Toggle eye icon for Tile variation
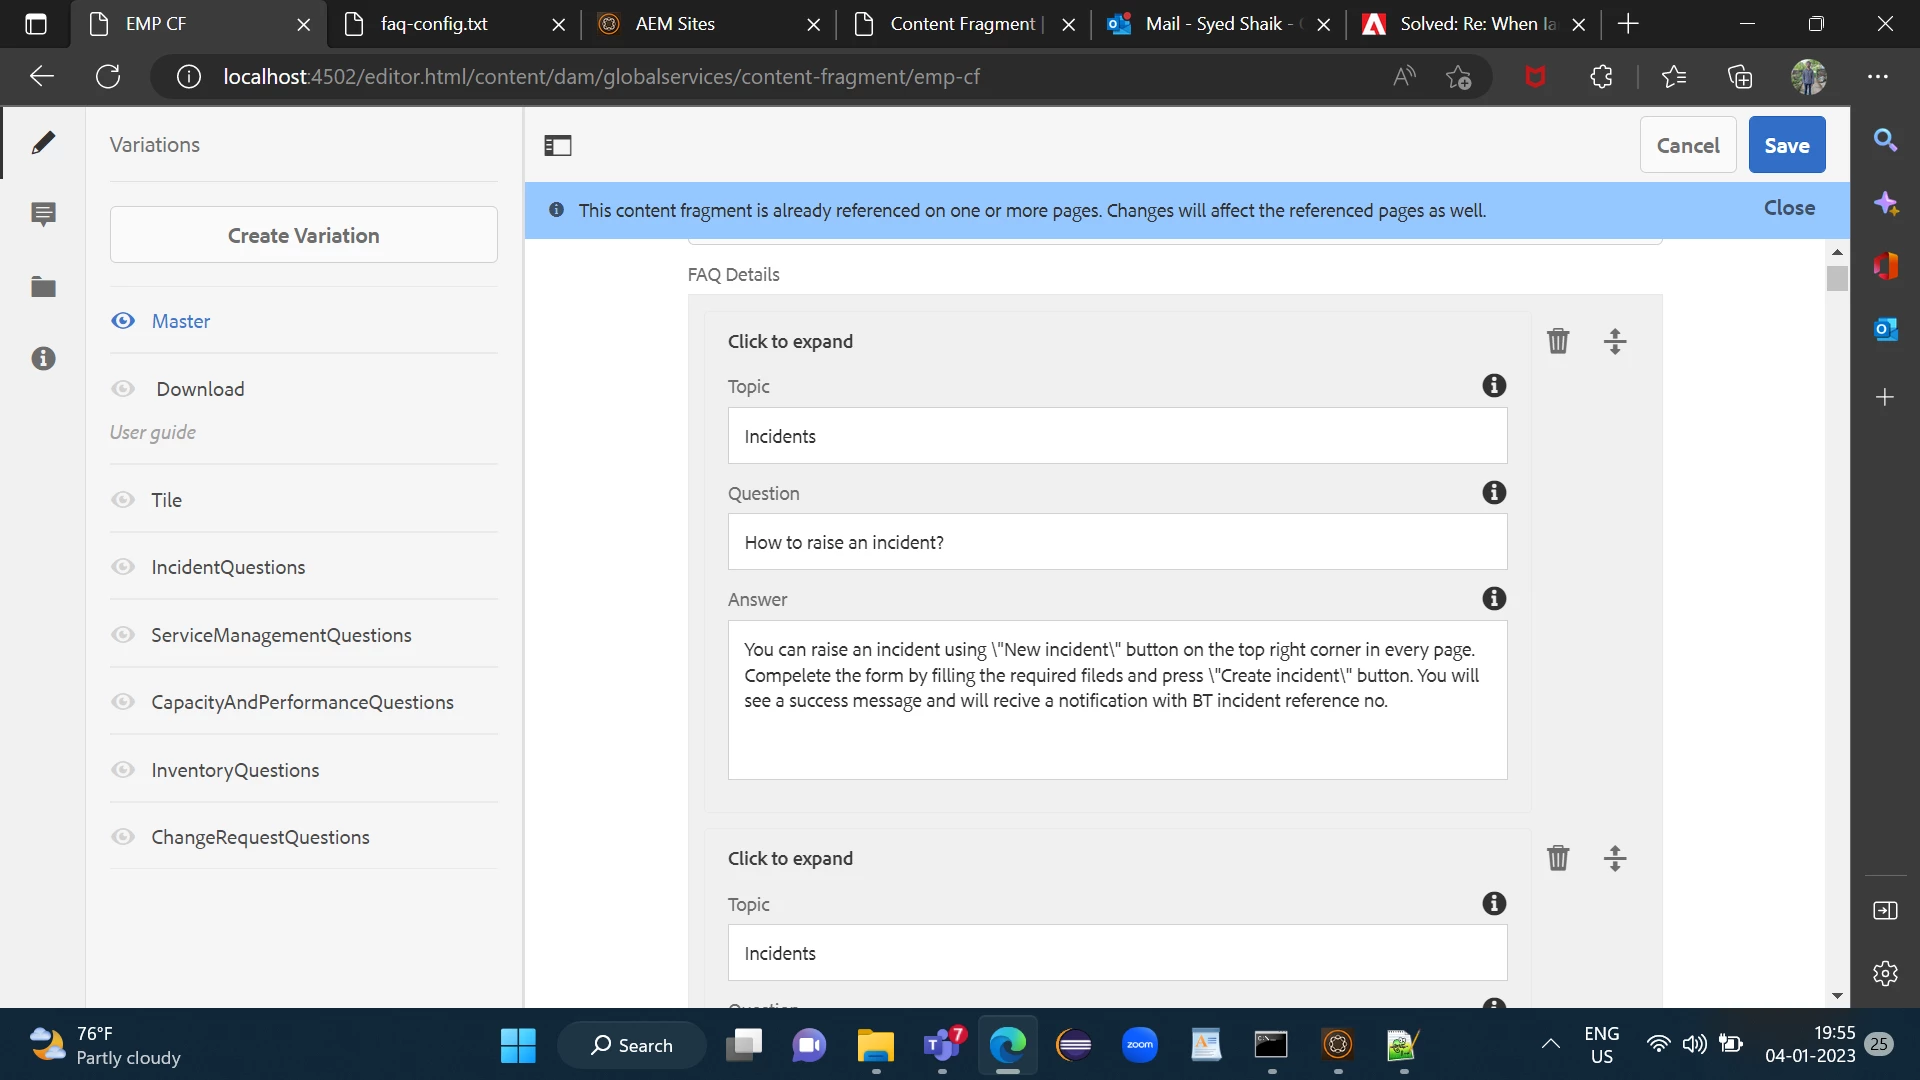This screenshot has width=1920, height=1080. click(x=123, y=500)
